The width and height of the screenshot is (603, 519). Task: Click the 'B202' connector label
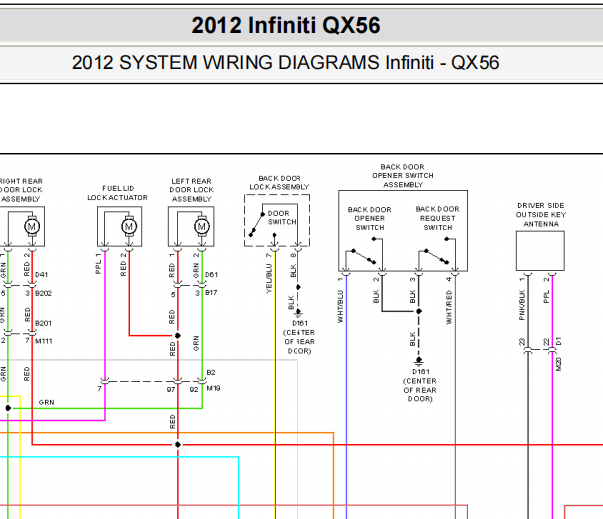pyautogui.click(x=43, y=293)
